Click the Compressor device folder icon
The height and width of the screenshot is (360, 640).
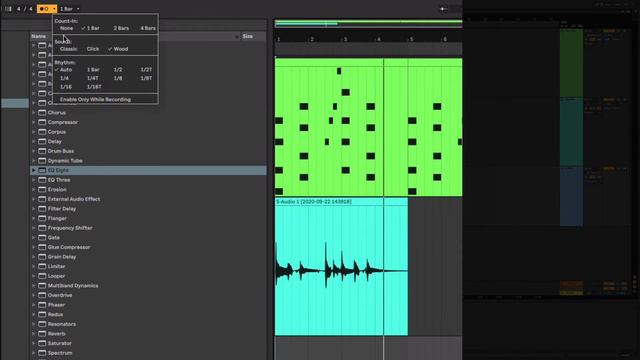(42, 122)
